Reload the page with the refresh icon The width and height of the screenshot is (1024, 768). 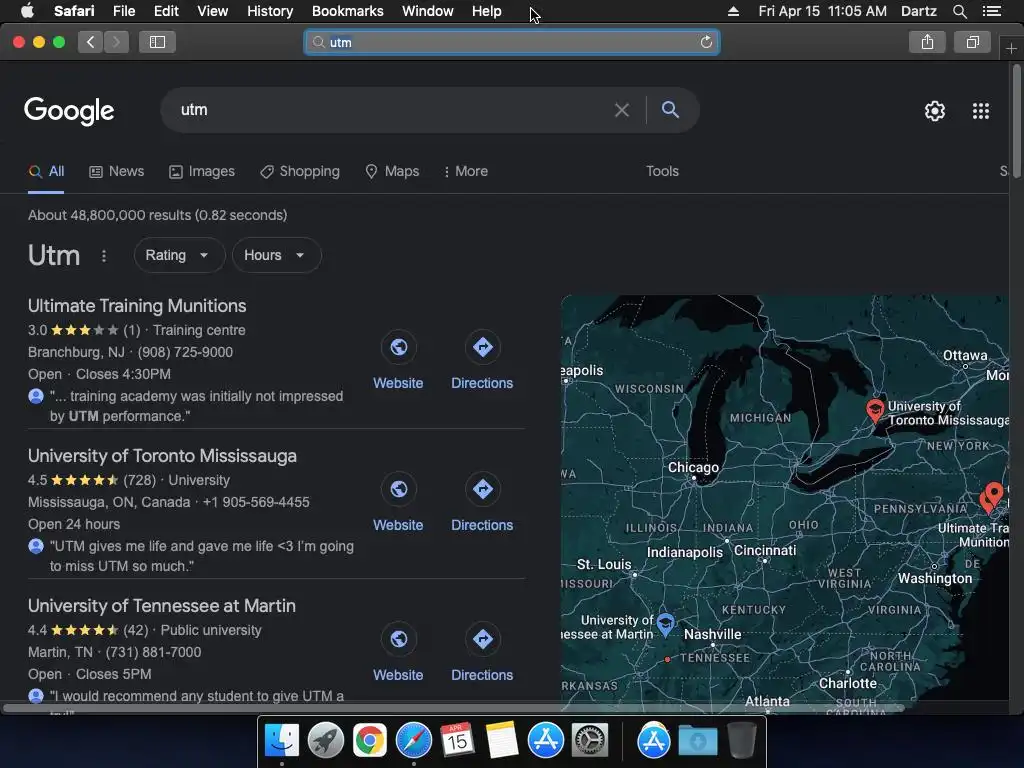pos(706,42)
